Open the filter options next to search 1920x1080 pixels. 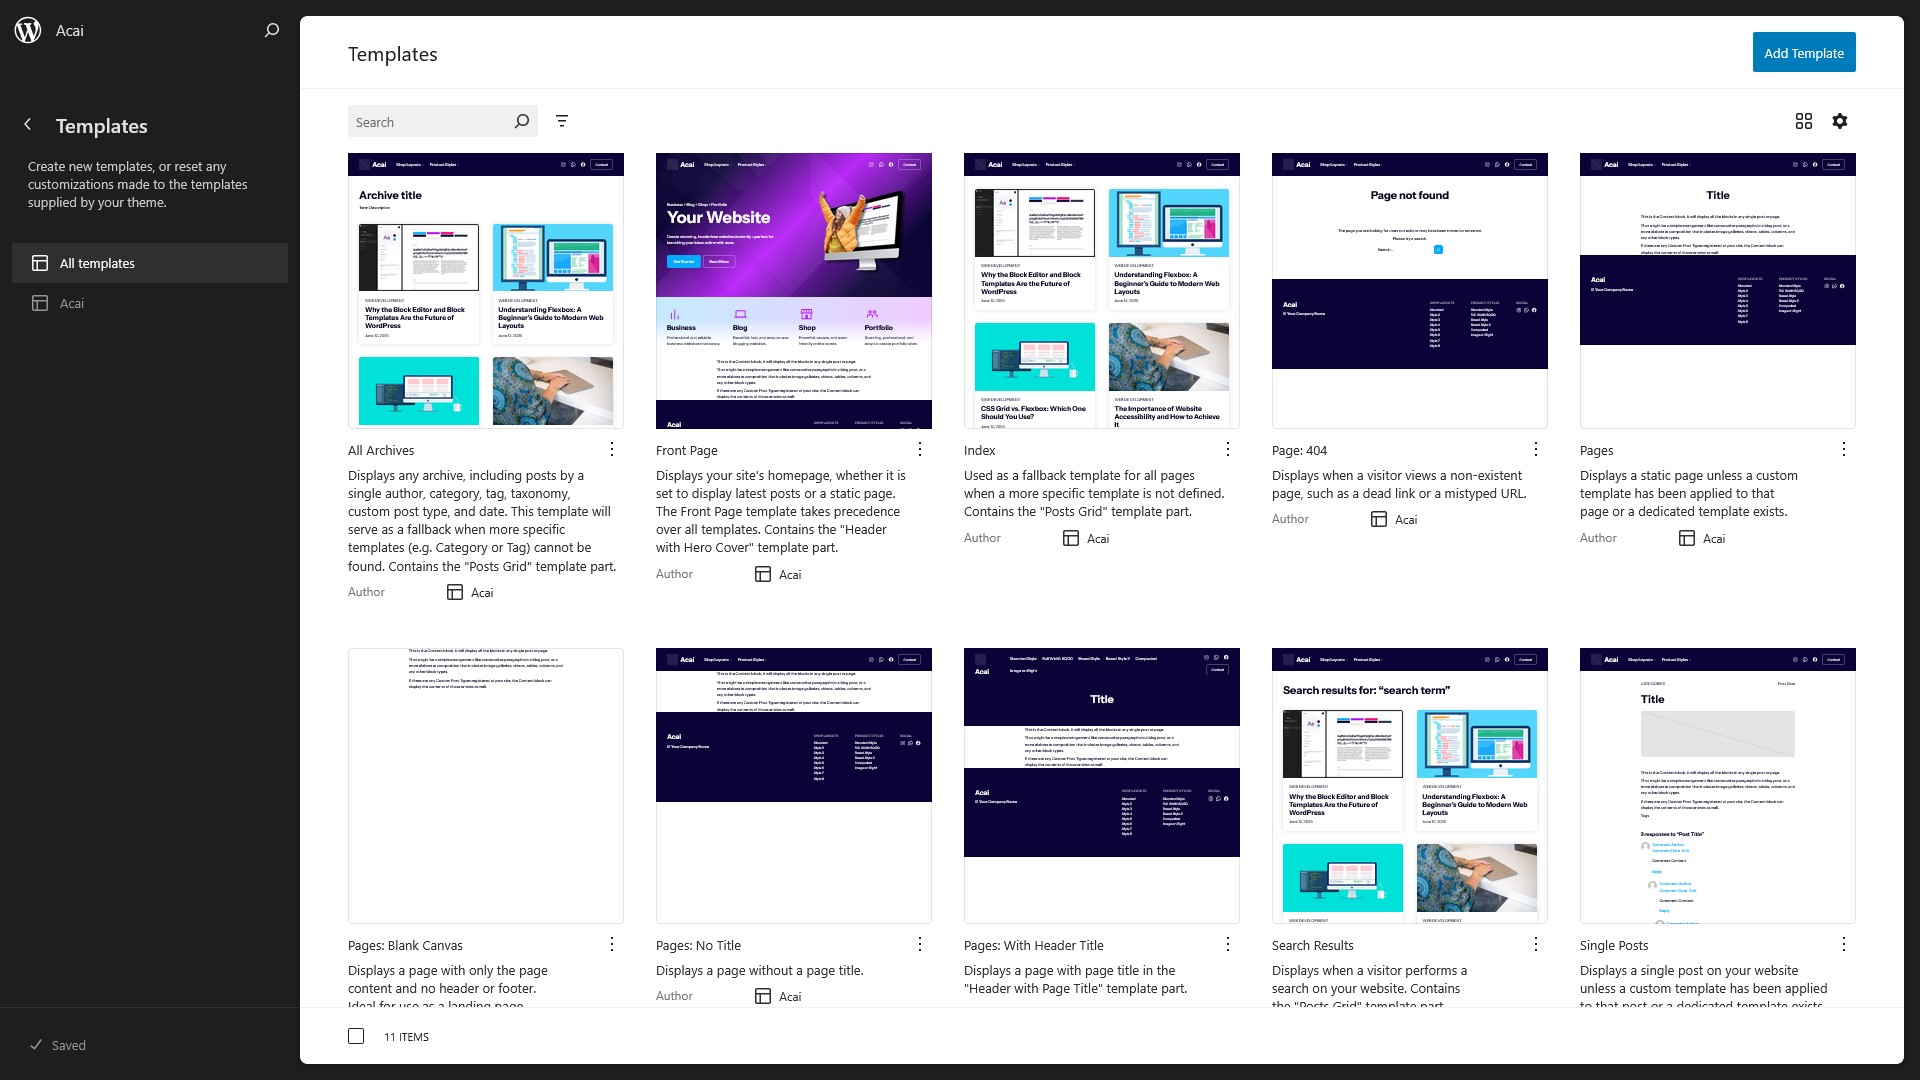(x=562, y=121)
